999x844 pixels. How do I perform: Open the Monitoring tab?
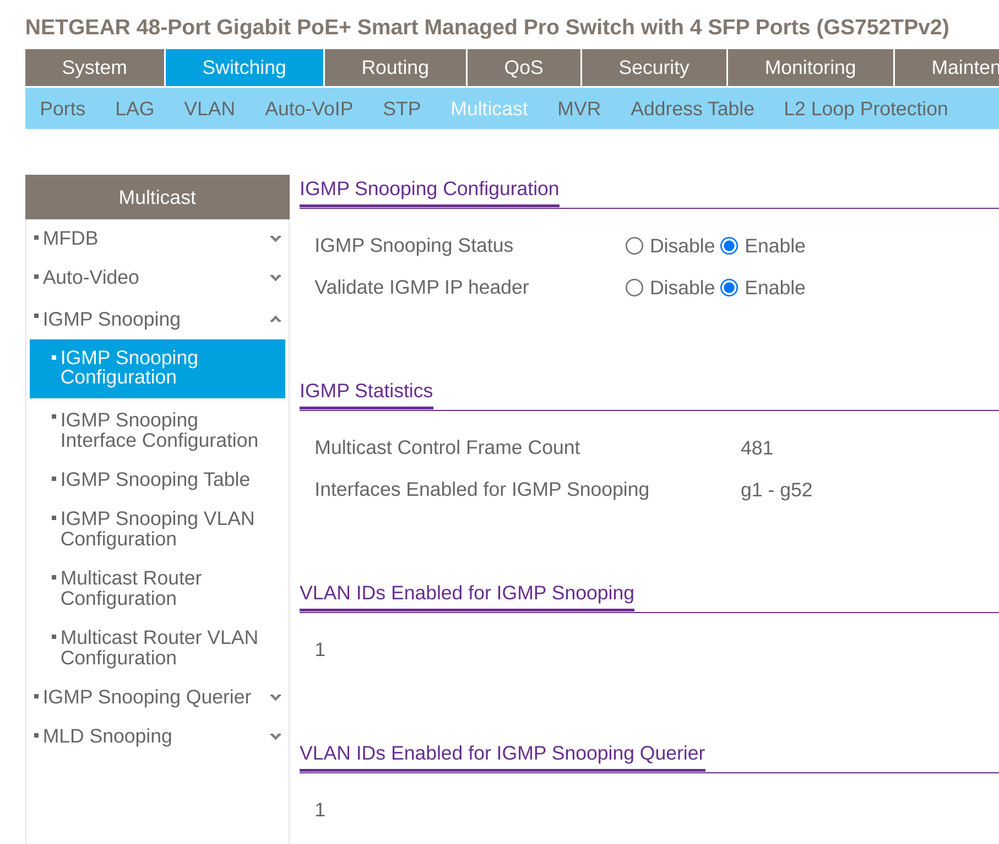click(810, 68)
